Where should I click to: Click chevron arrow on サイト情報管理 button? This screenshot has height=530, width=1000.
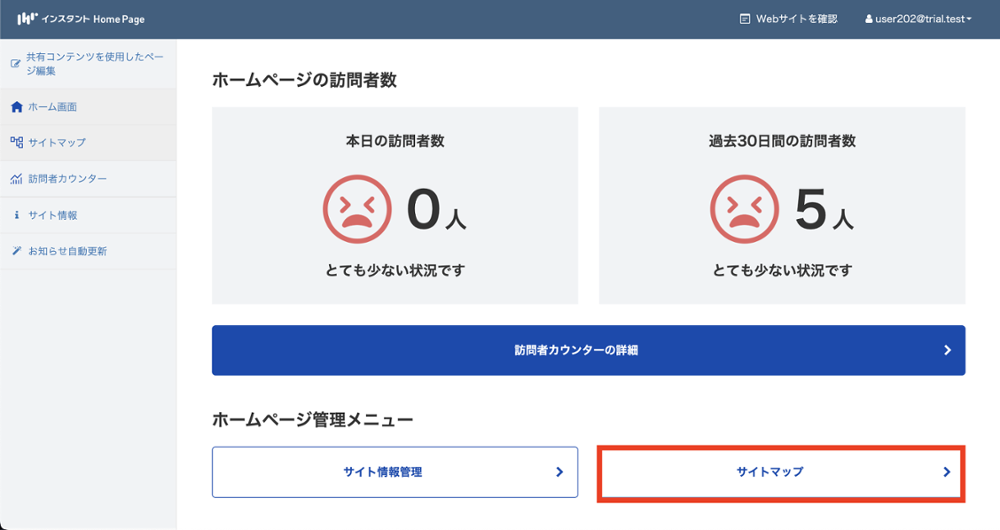point(559,472)
